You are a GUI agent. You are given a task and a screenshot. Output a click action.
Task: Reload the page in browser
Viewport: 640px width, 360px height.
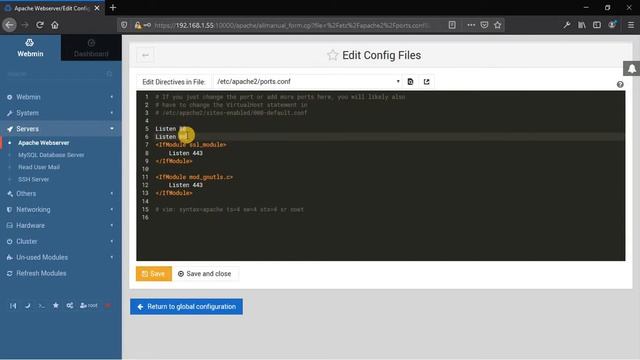click(40, 25)
